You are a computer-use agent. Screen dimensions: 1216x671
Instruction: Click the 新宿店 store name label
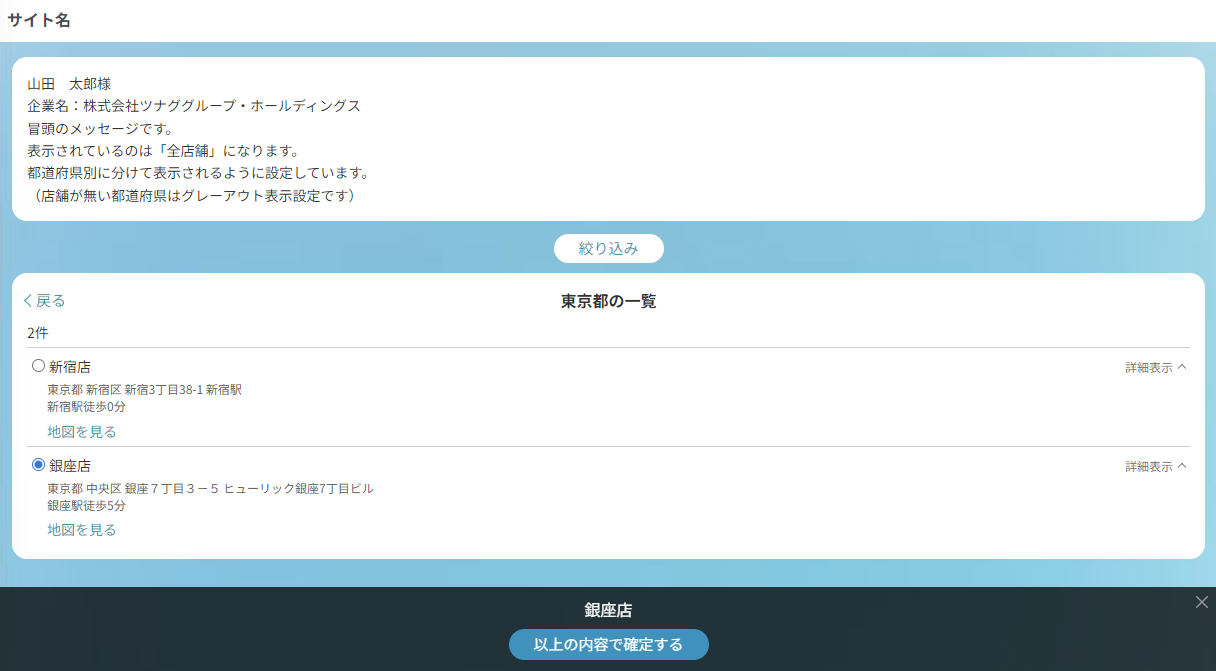[x=70, y=367]
